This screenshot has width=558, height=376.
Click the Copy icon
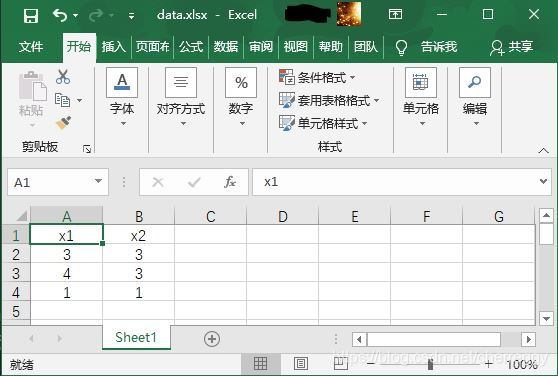click(62, 100)
